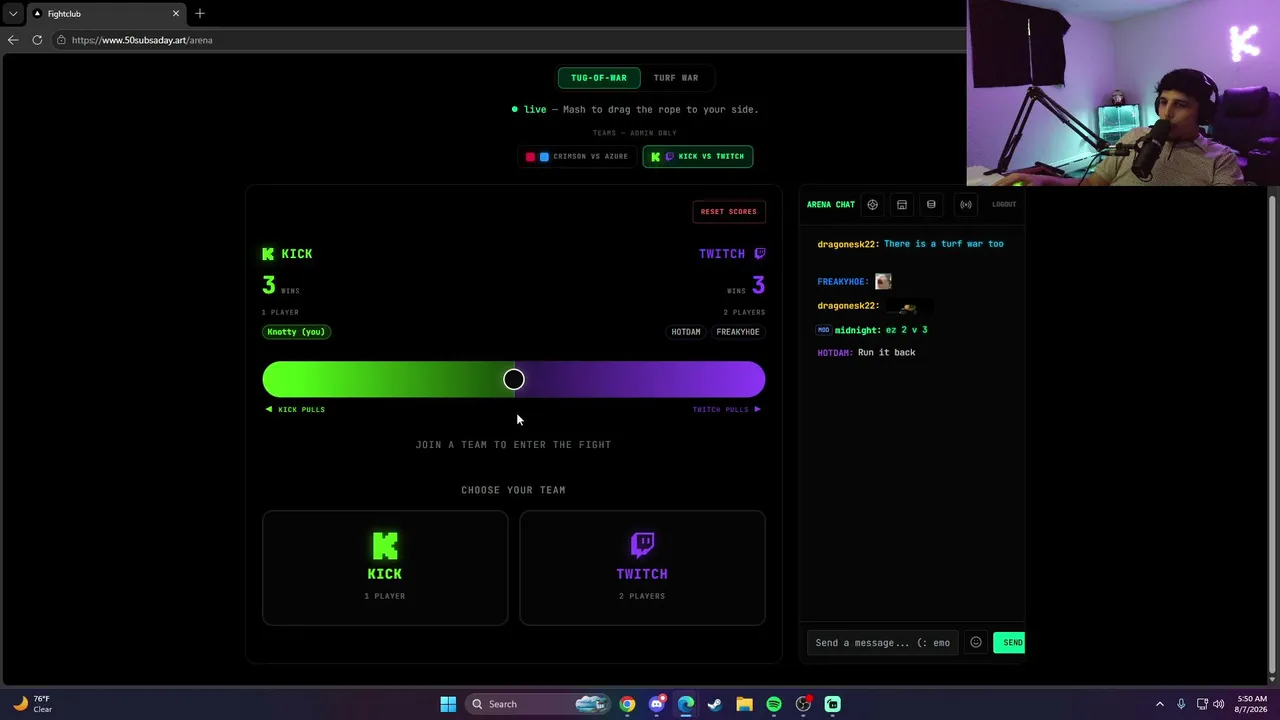Viewport: 1280px width, 720px height.
Task: Close the Fightclub browser tab
Action: (x=176, y=13)
